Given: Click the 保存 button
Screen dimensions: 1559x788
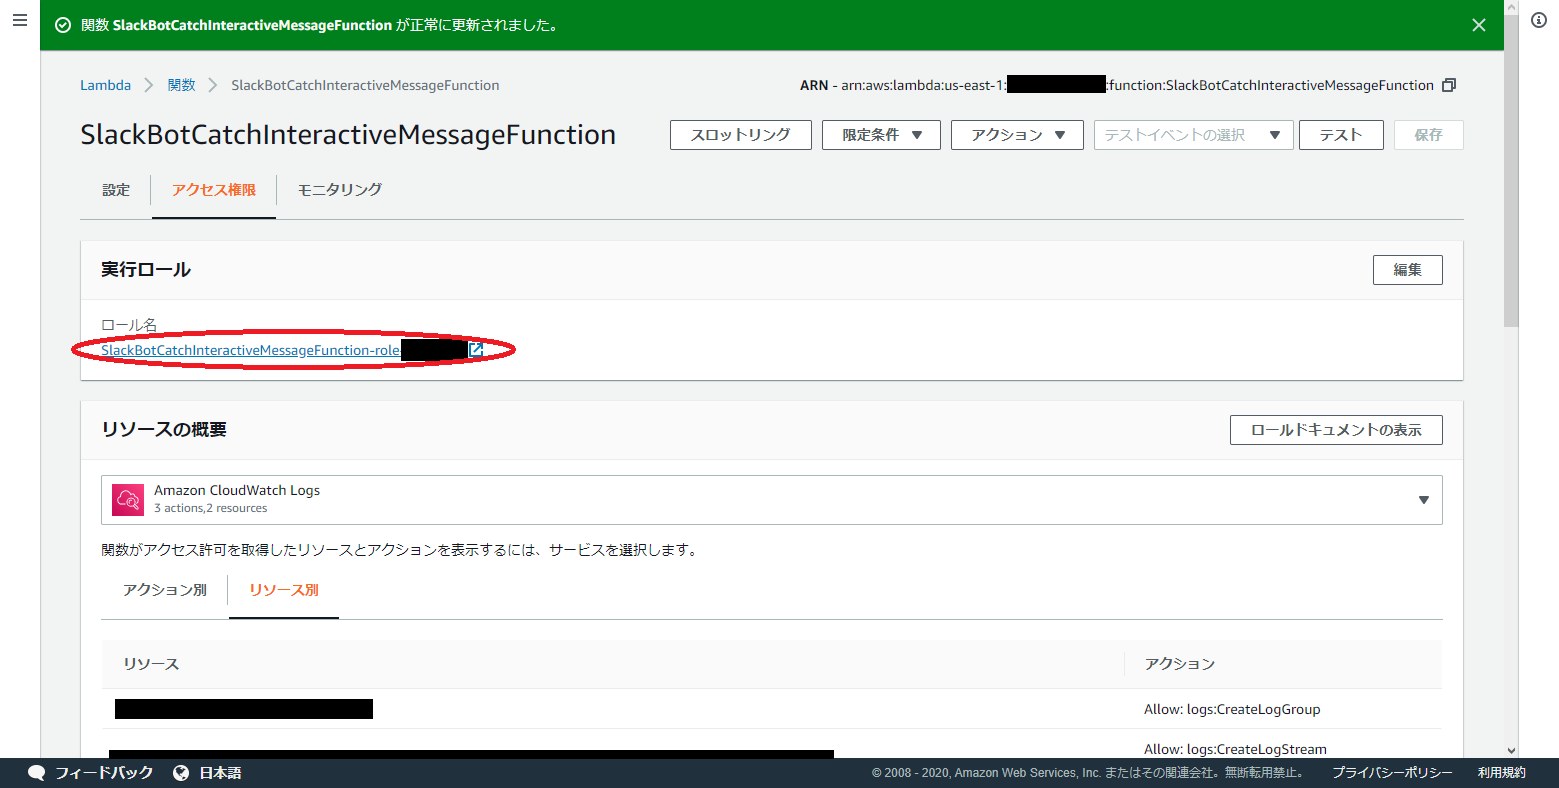Looking at the screenshot, I should click(1428, 135).
